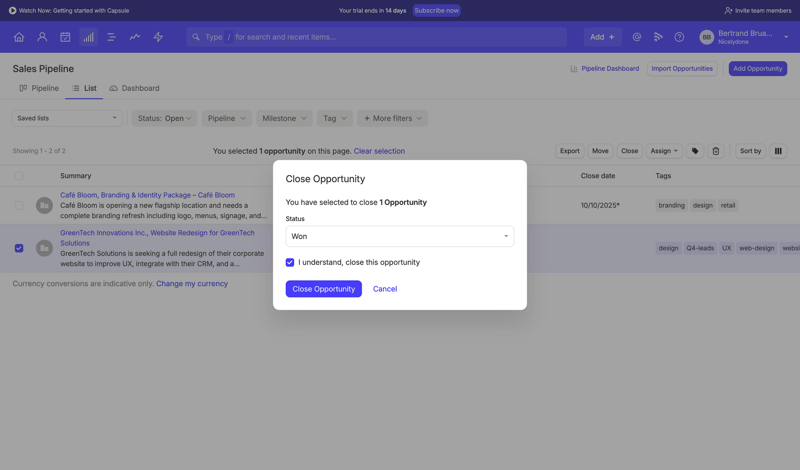The height and width of the screenshot is (470, 800).
Task: Click the Move button
Action: 600,151
